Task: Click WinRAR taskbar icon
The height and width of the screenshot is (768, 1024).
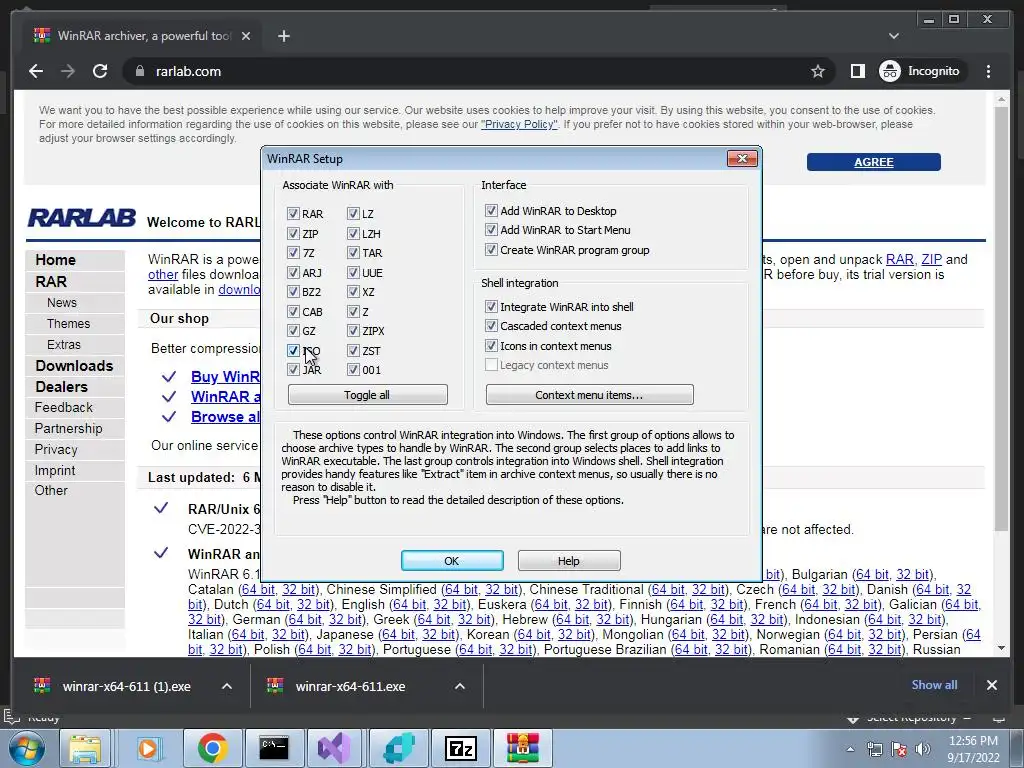Action: pos(522,748)
